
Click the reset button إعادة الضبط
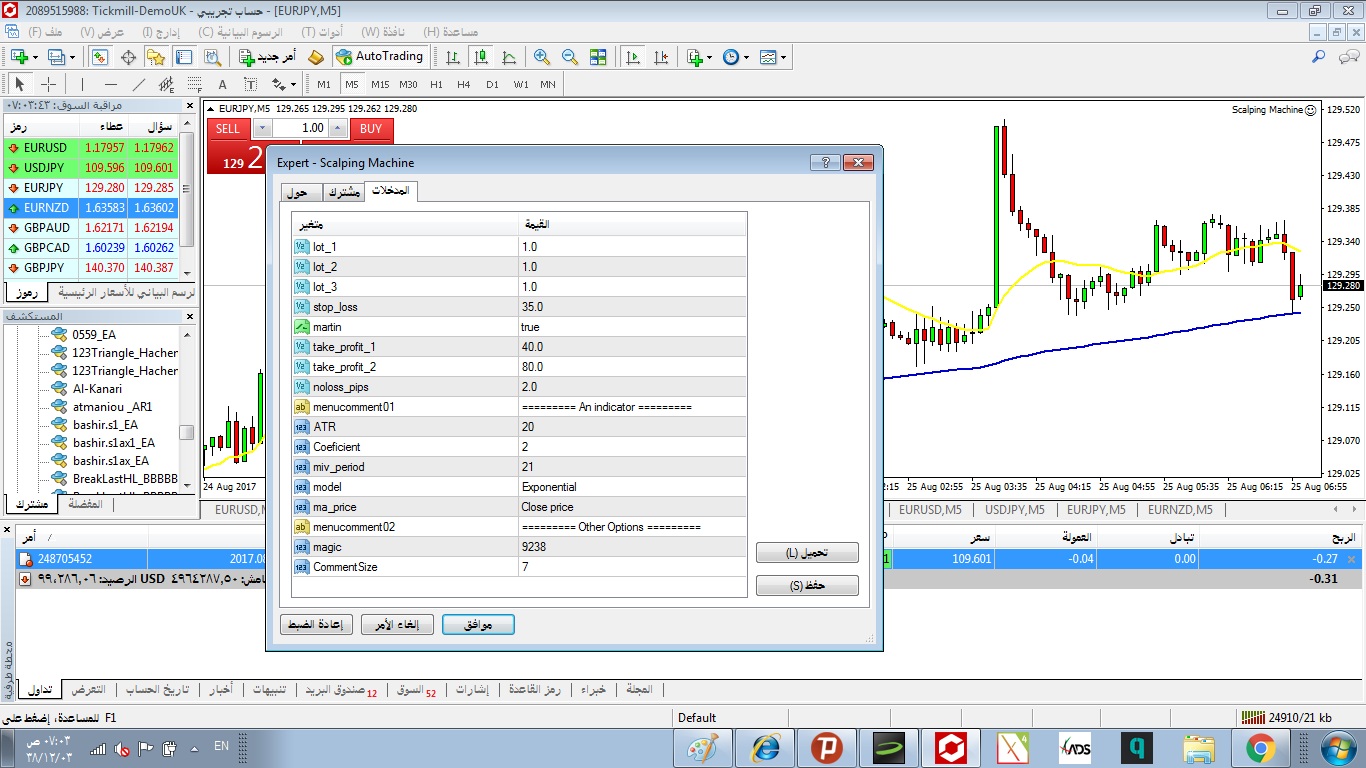(316, 625)
